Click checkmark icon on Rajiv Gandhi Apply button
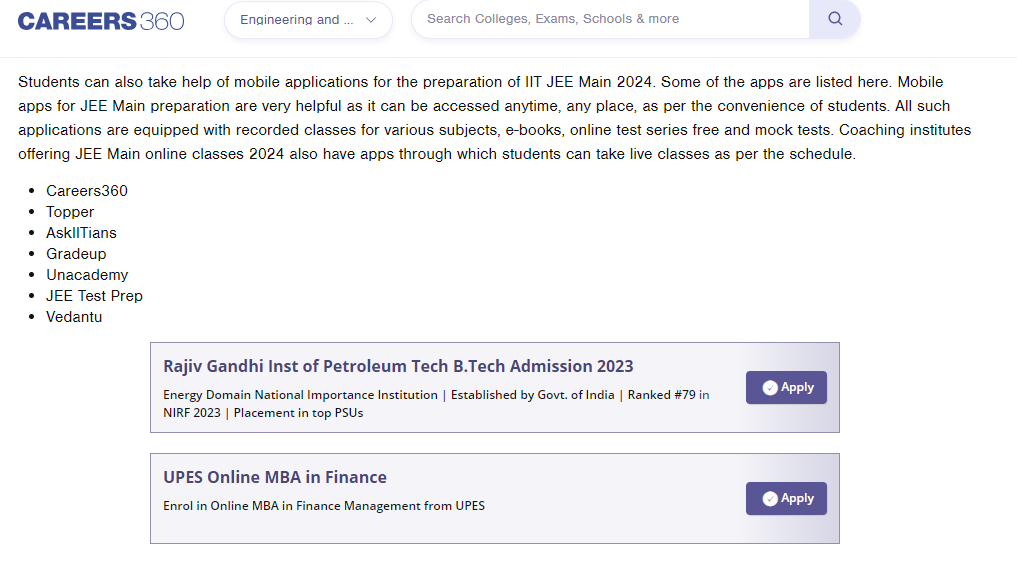1017x563 pixels. (x=770, y=388)
